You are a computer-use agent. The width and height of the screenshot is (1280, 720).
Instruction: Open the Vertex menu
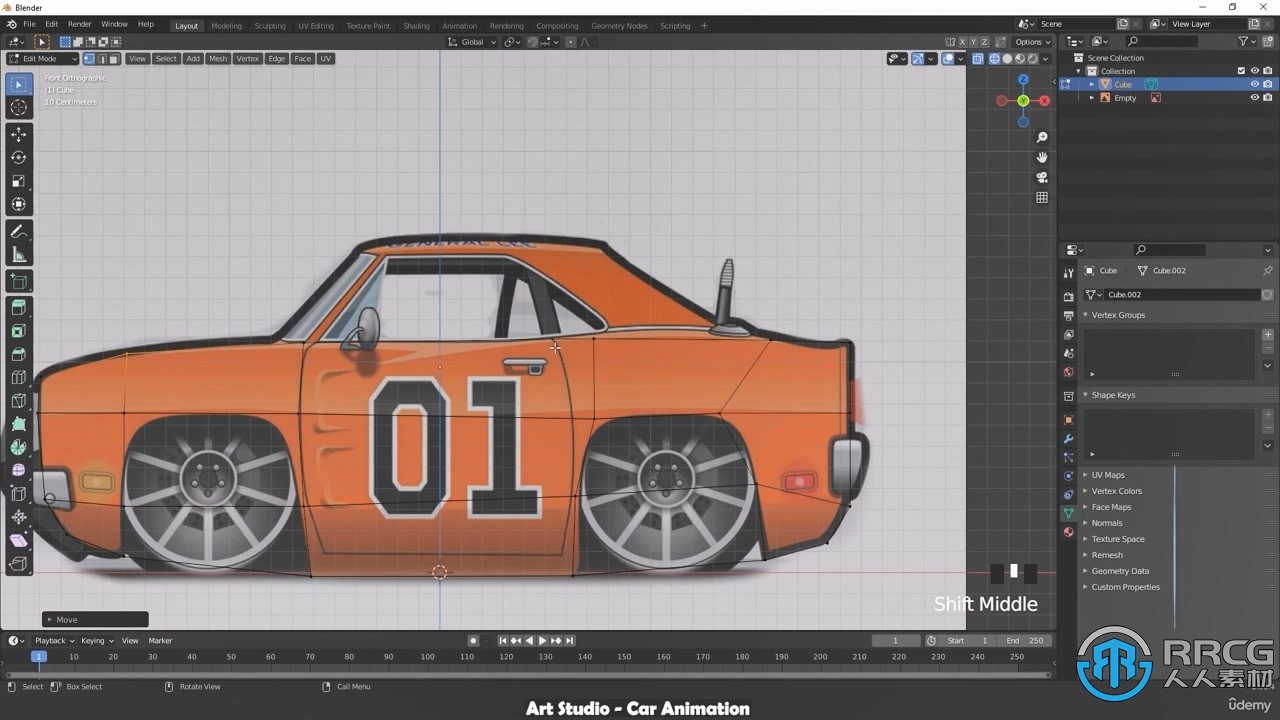(247, 59)
